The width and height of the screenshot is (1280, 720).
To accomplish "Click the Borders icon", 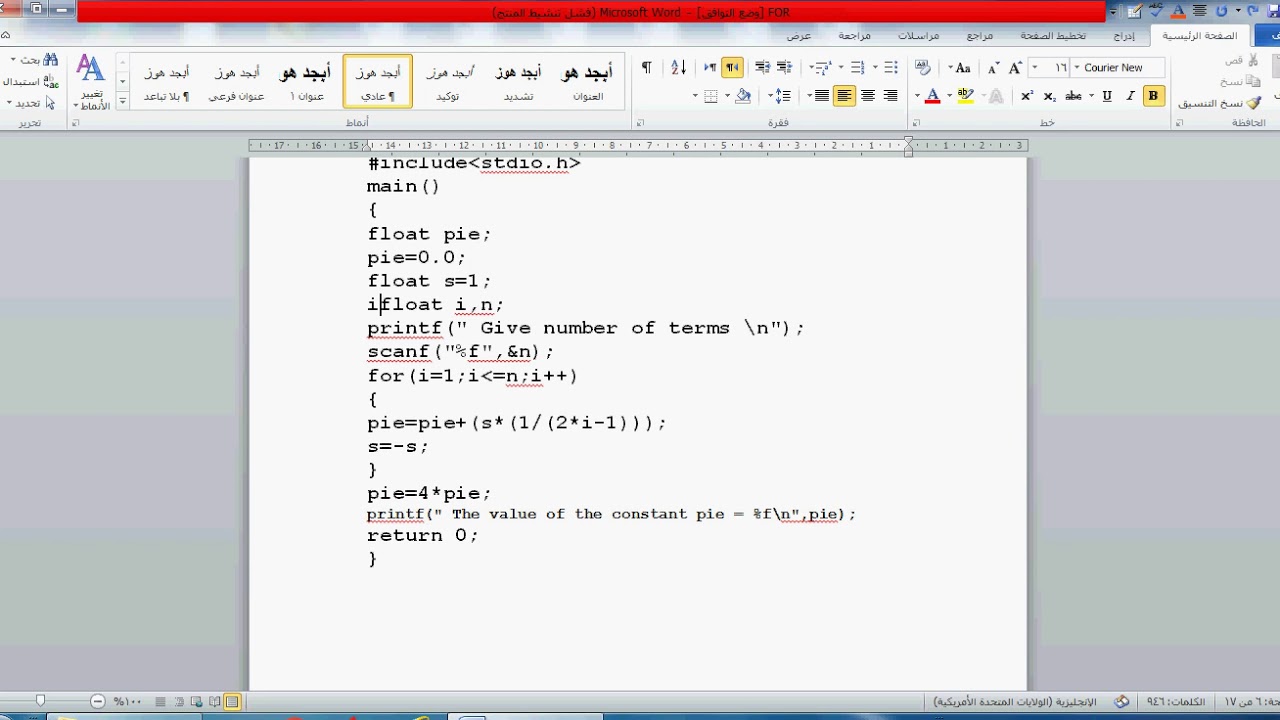I will pyautogui.click(x=711, y=96).
